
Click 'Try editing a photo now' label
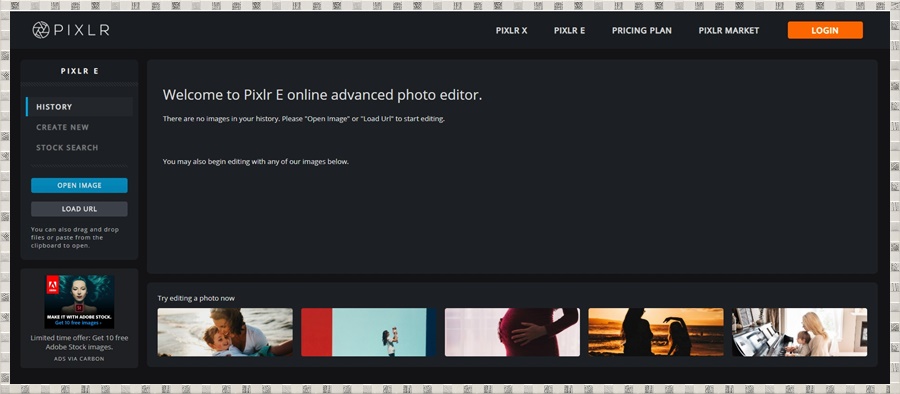pyautogui.click(x=196, y=298)
